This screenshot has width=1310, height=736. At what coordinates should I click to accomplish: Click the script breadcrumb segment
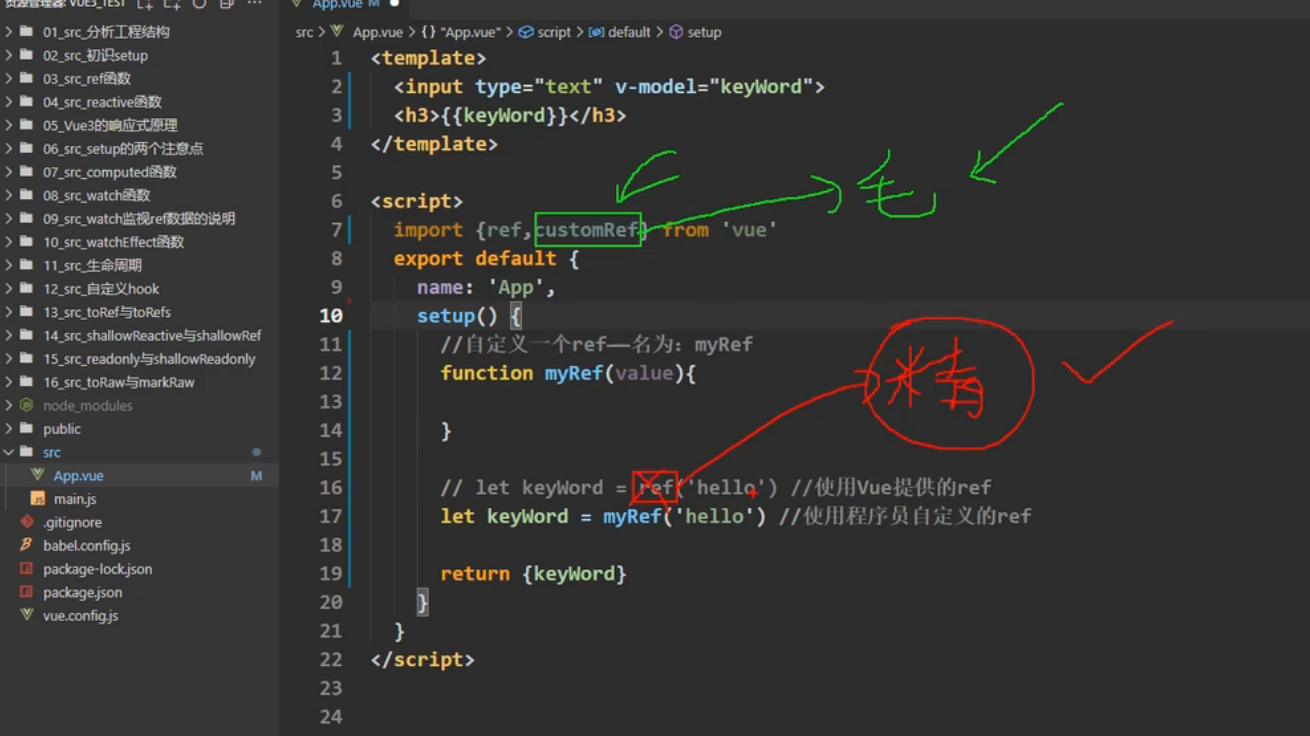(x=554, y=32)
